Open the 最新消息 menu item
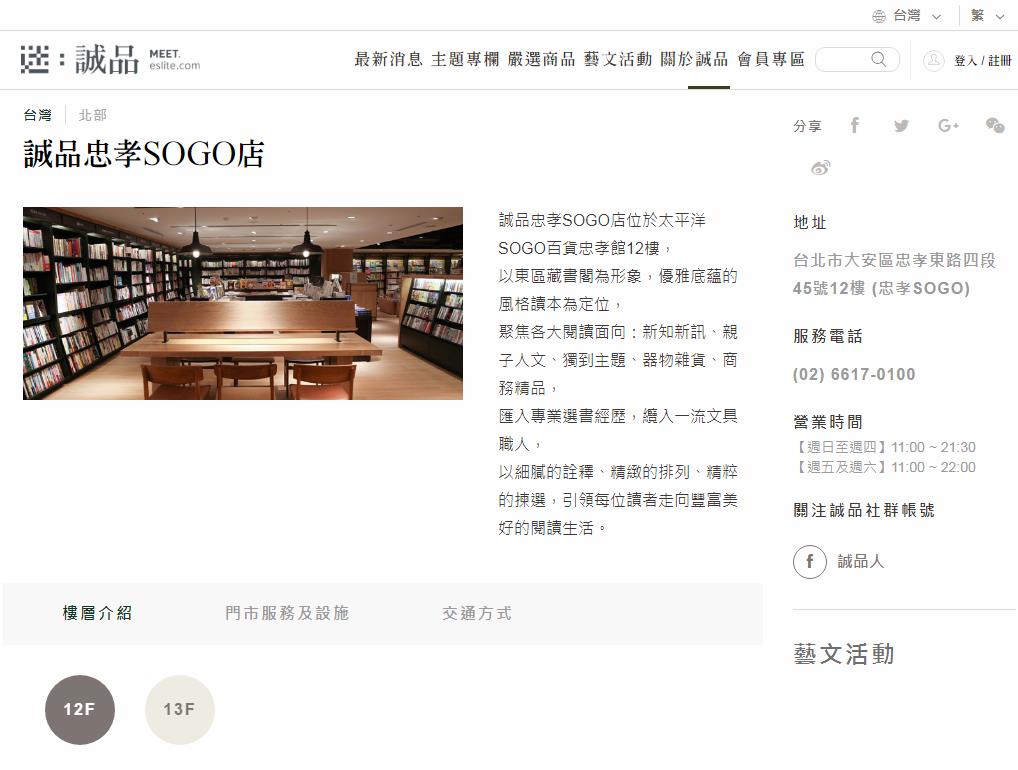This screenshot has height=770, width=1018. (x=388, y=59)
